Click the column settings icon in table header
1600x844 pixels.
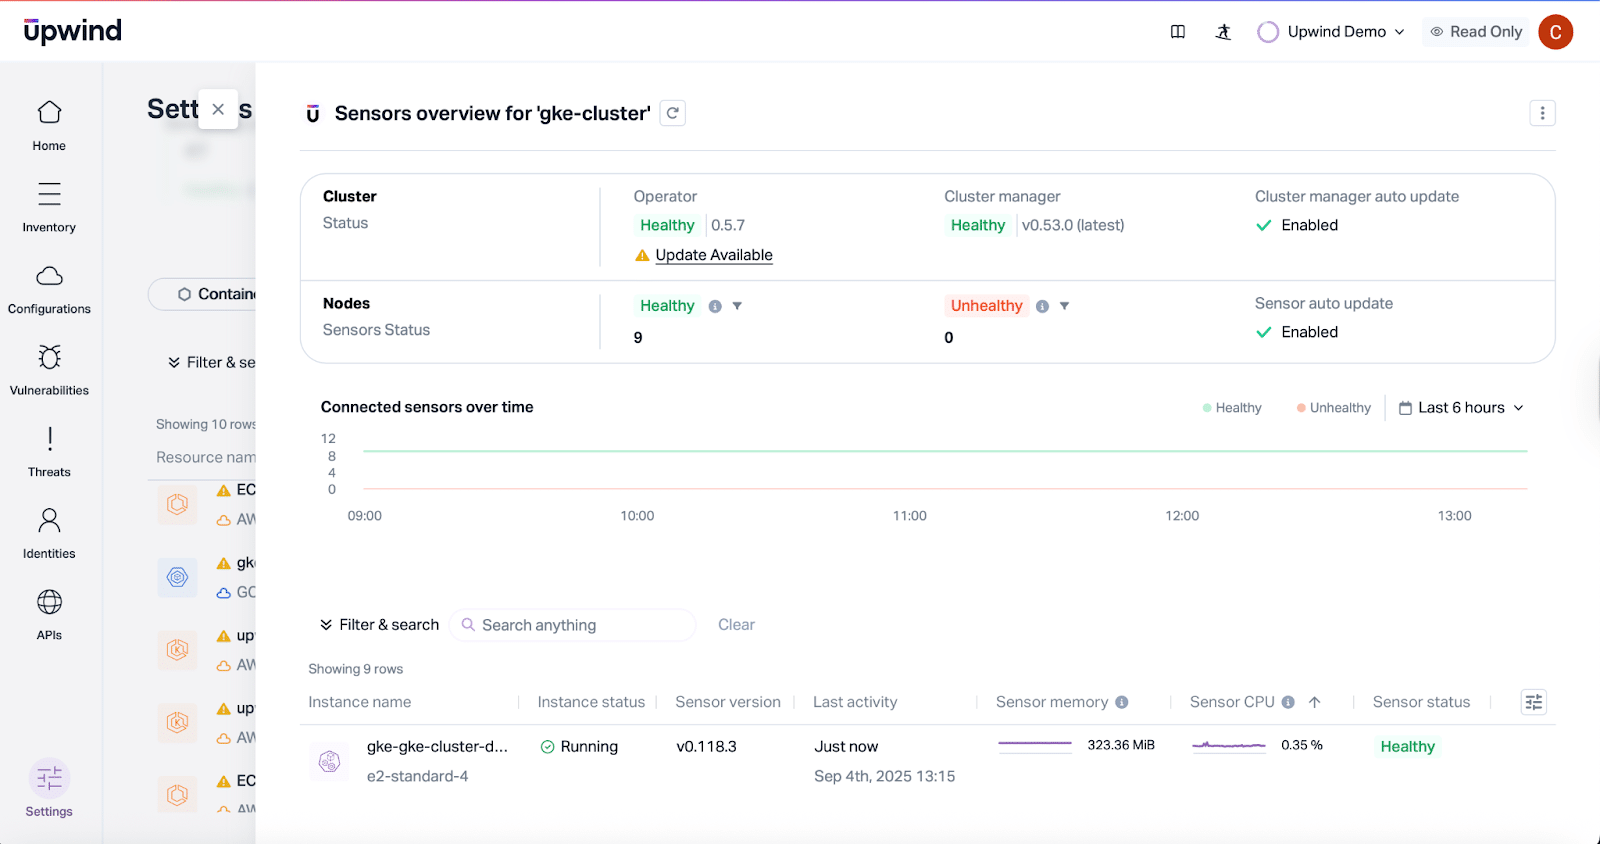[1533, 702]
